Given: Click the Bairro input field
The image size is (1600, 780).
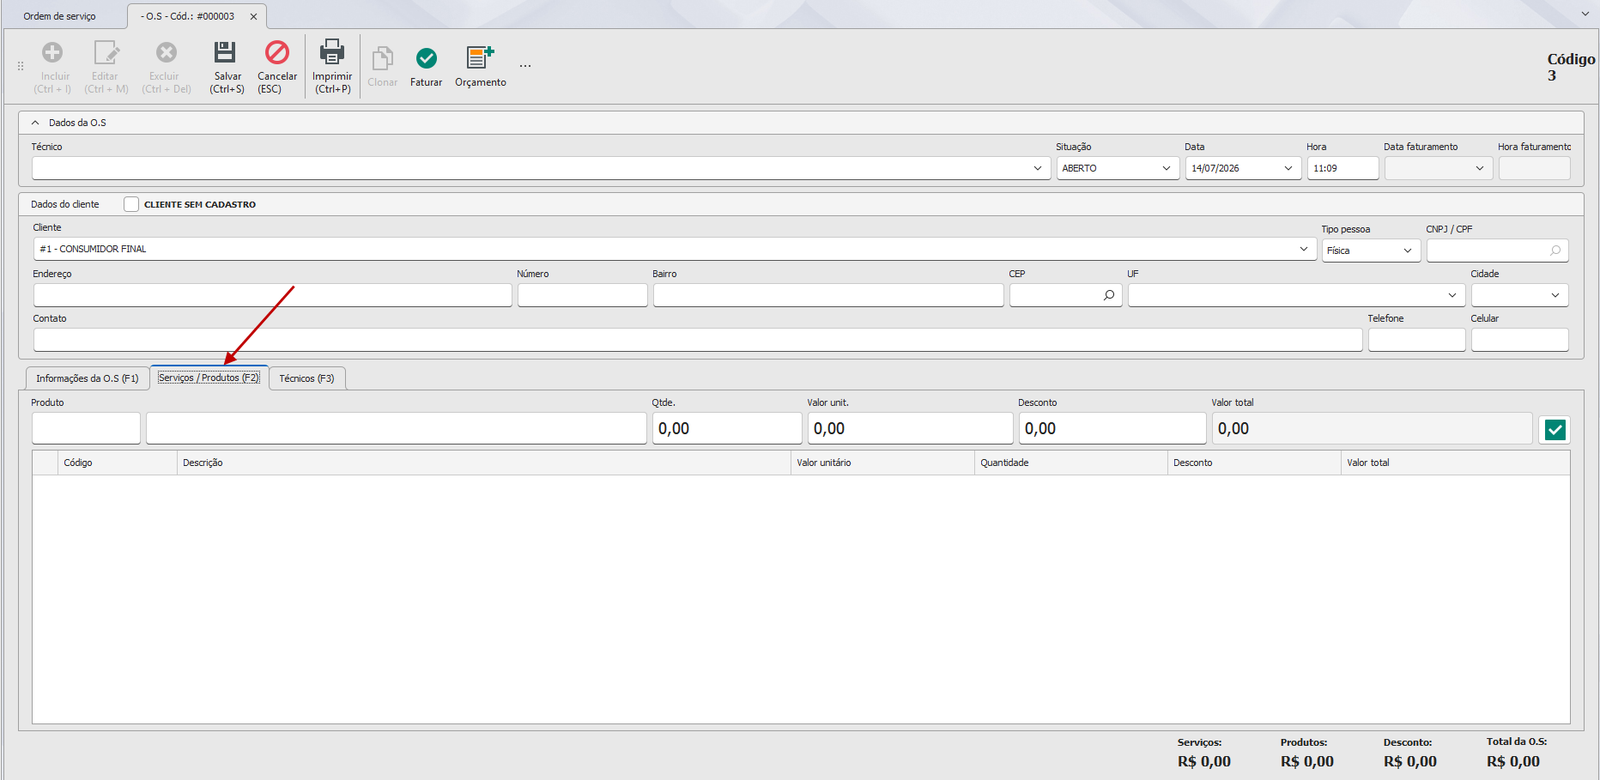Looking at the screenshot, I should (828, 295).
